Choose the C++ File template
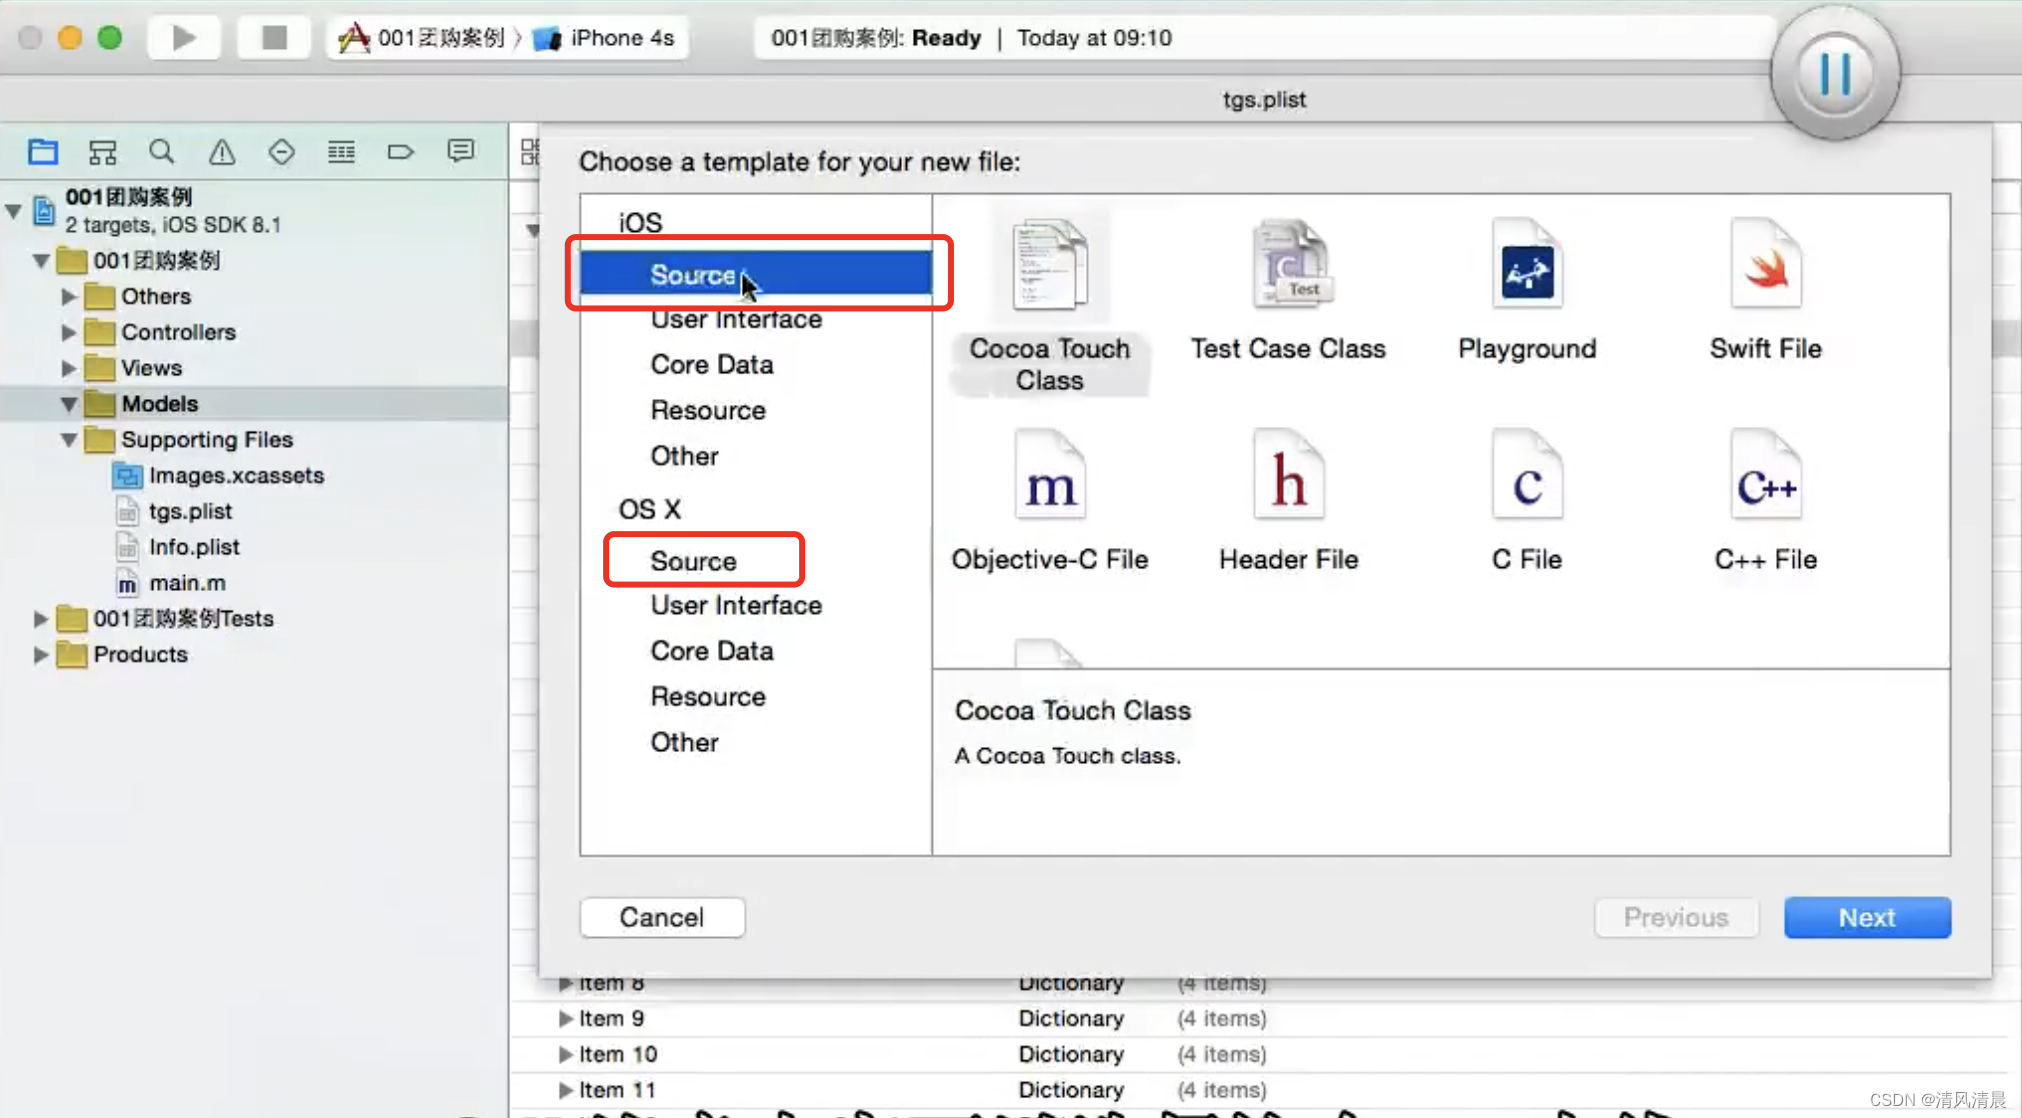Viewport: 2022px width, 1118px height. pos(1765,478)
